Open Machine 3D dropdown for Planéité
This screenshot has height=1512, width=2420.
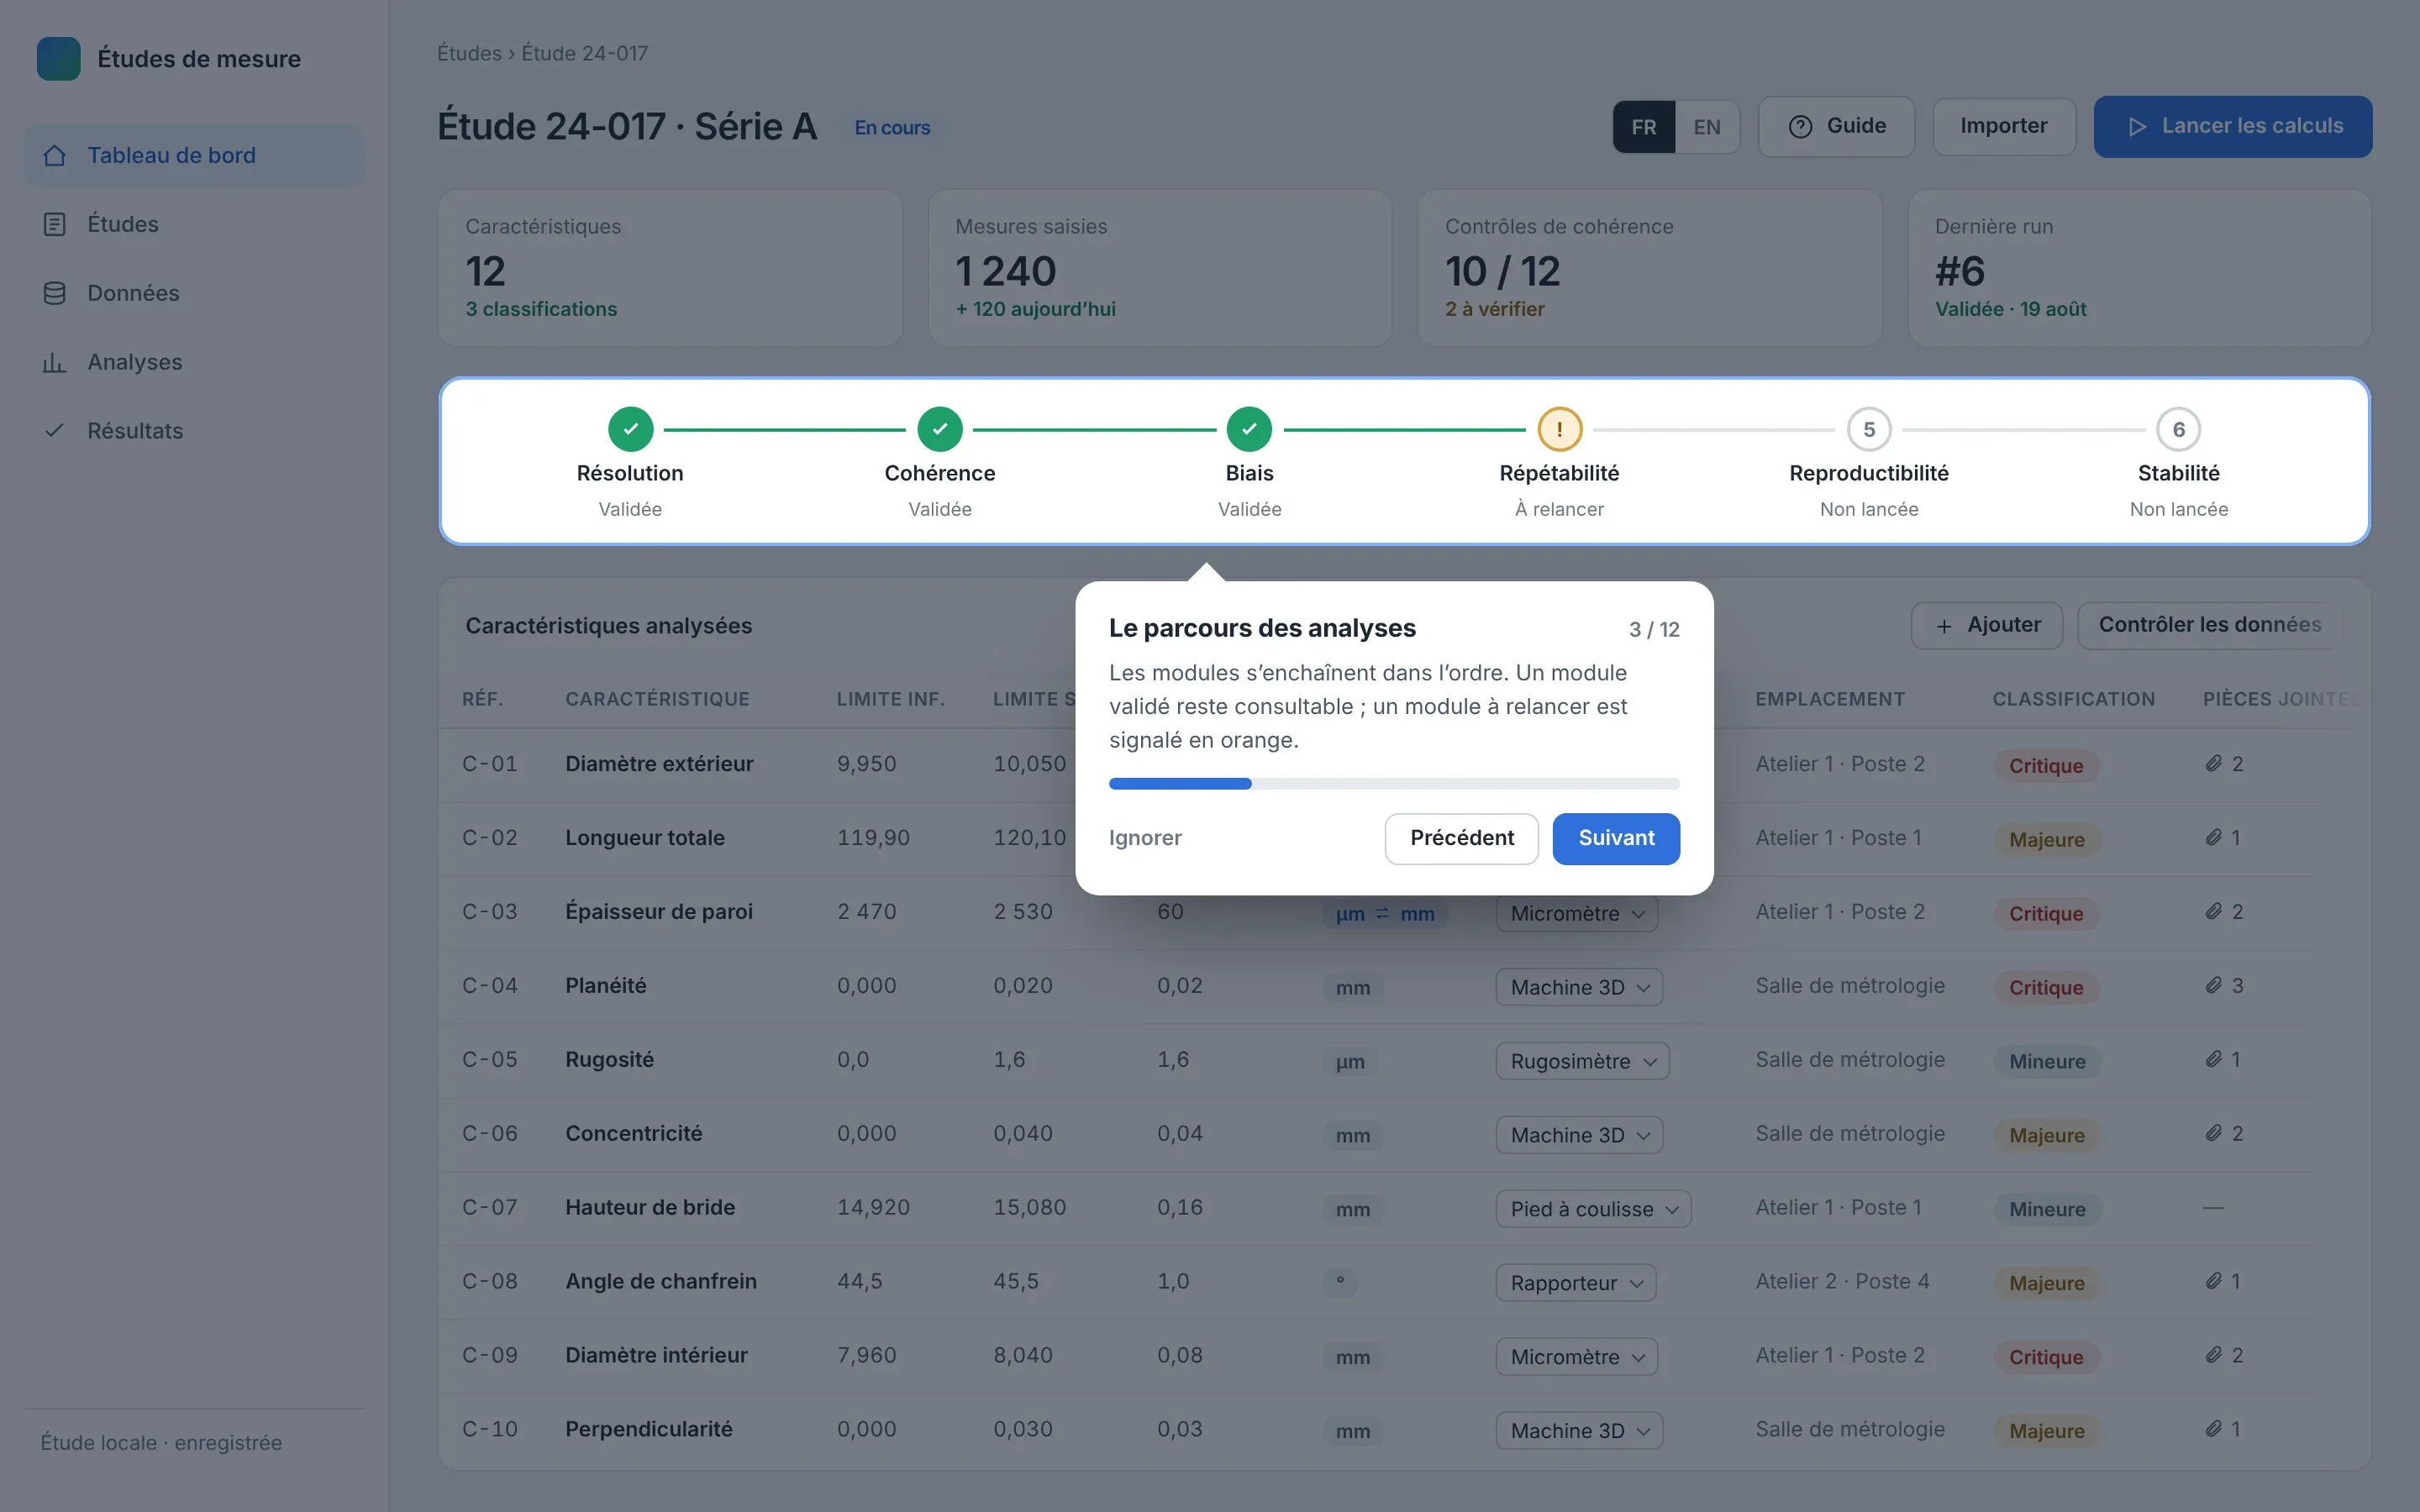(1579, 988)
